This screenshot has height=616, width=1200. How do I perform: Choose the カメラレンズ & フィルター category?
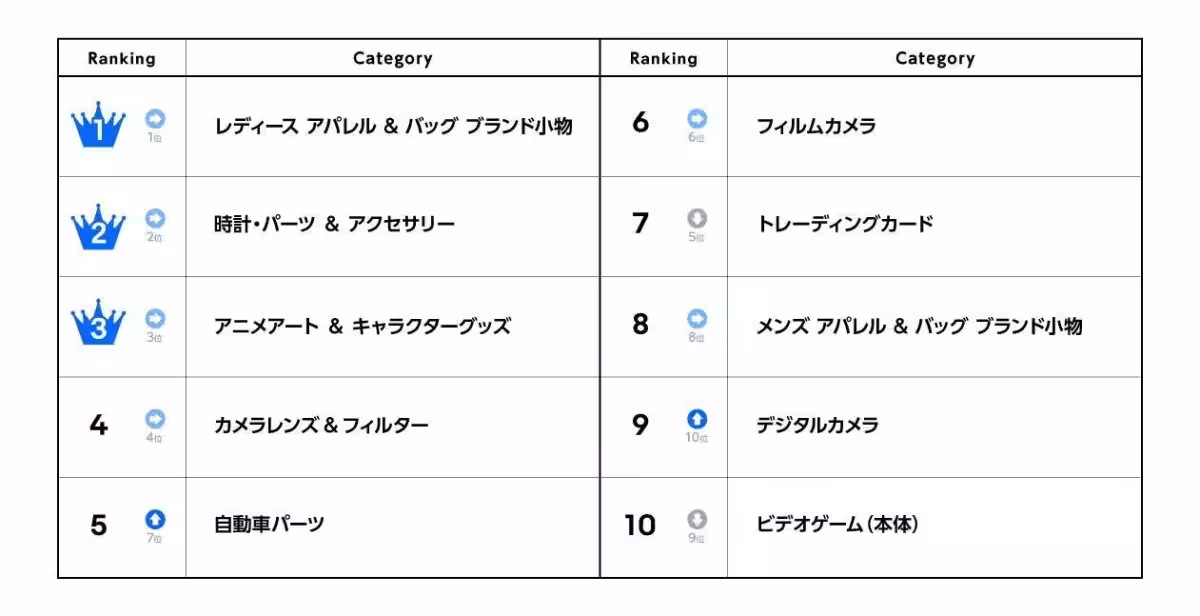pyautogui.click(x=321, y=426)
